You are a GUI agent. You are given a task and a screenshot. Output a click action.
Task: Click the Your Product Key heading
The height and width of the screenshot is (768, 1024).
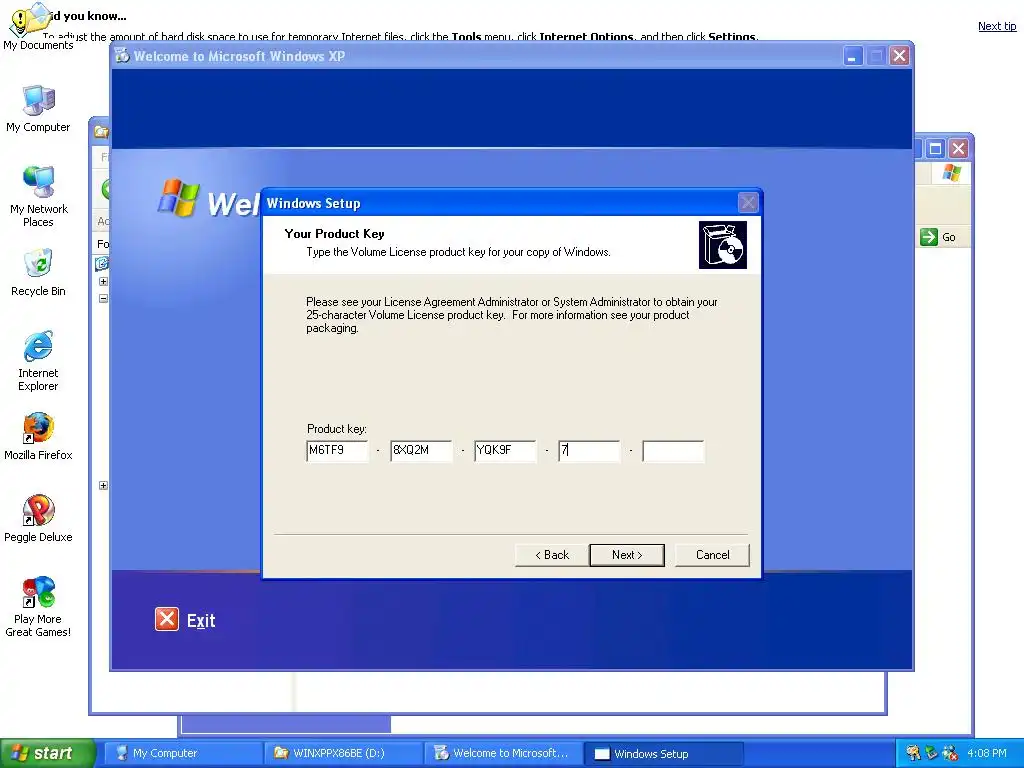pos(334,234)
